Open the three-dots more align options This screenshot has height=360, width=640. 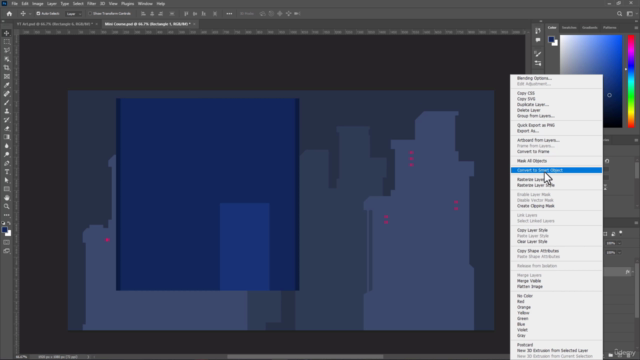[x=229, y=13]
